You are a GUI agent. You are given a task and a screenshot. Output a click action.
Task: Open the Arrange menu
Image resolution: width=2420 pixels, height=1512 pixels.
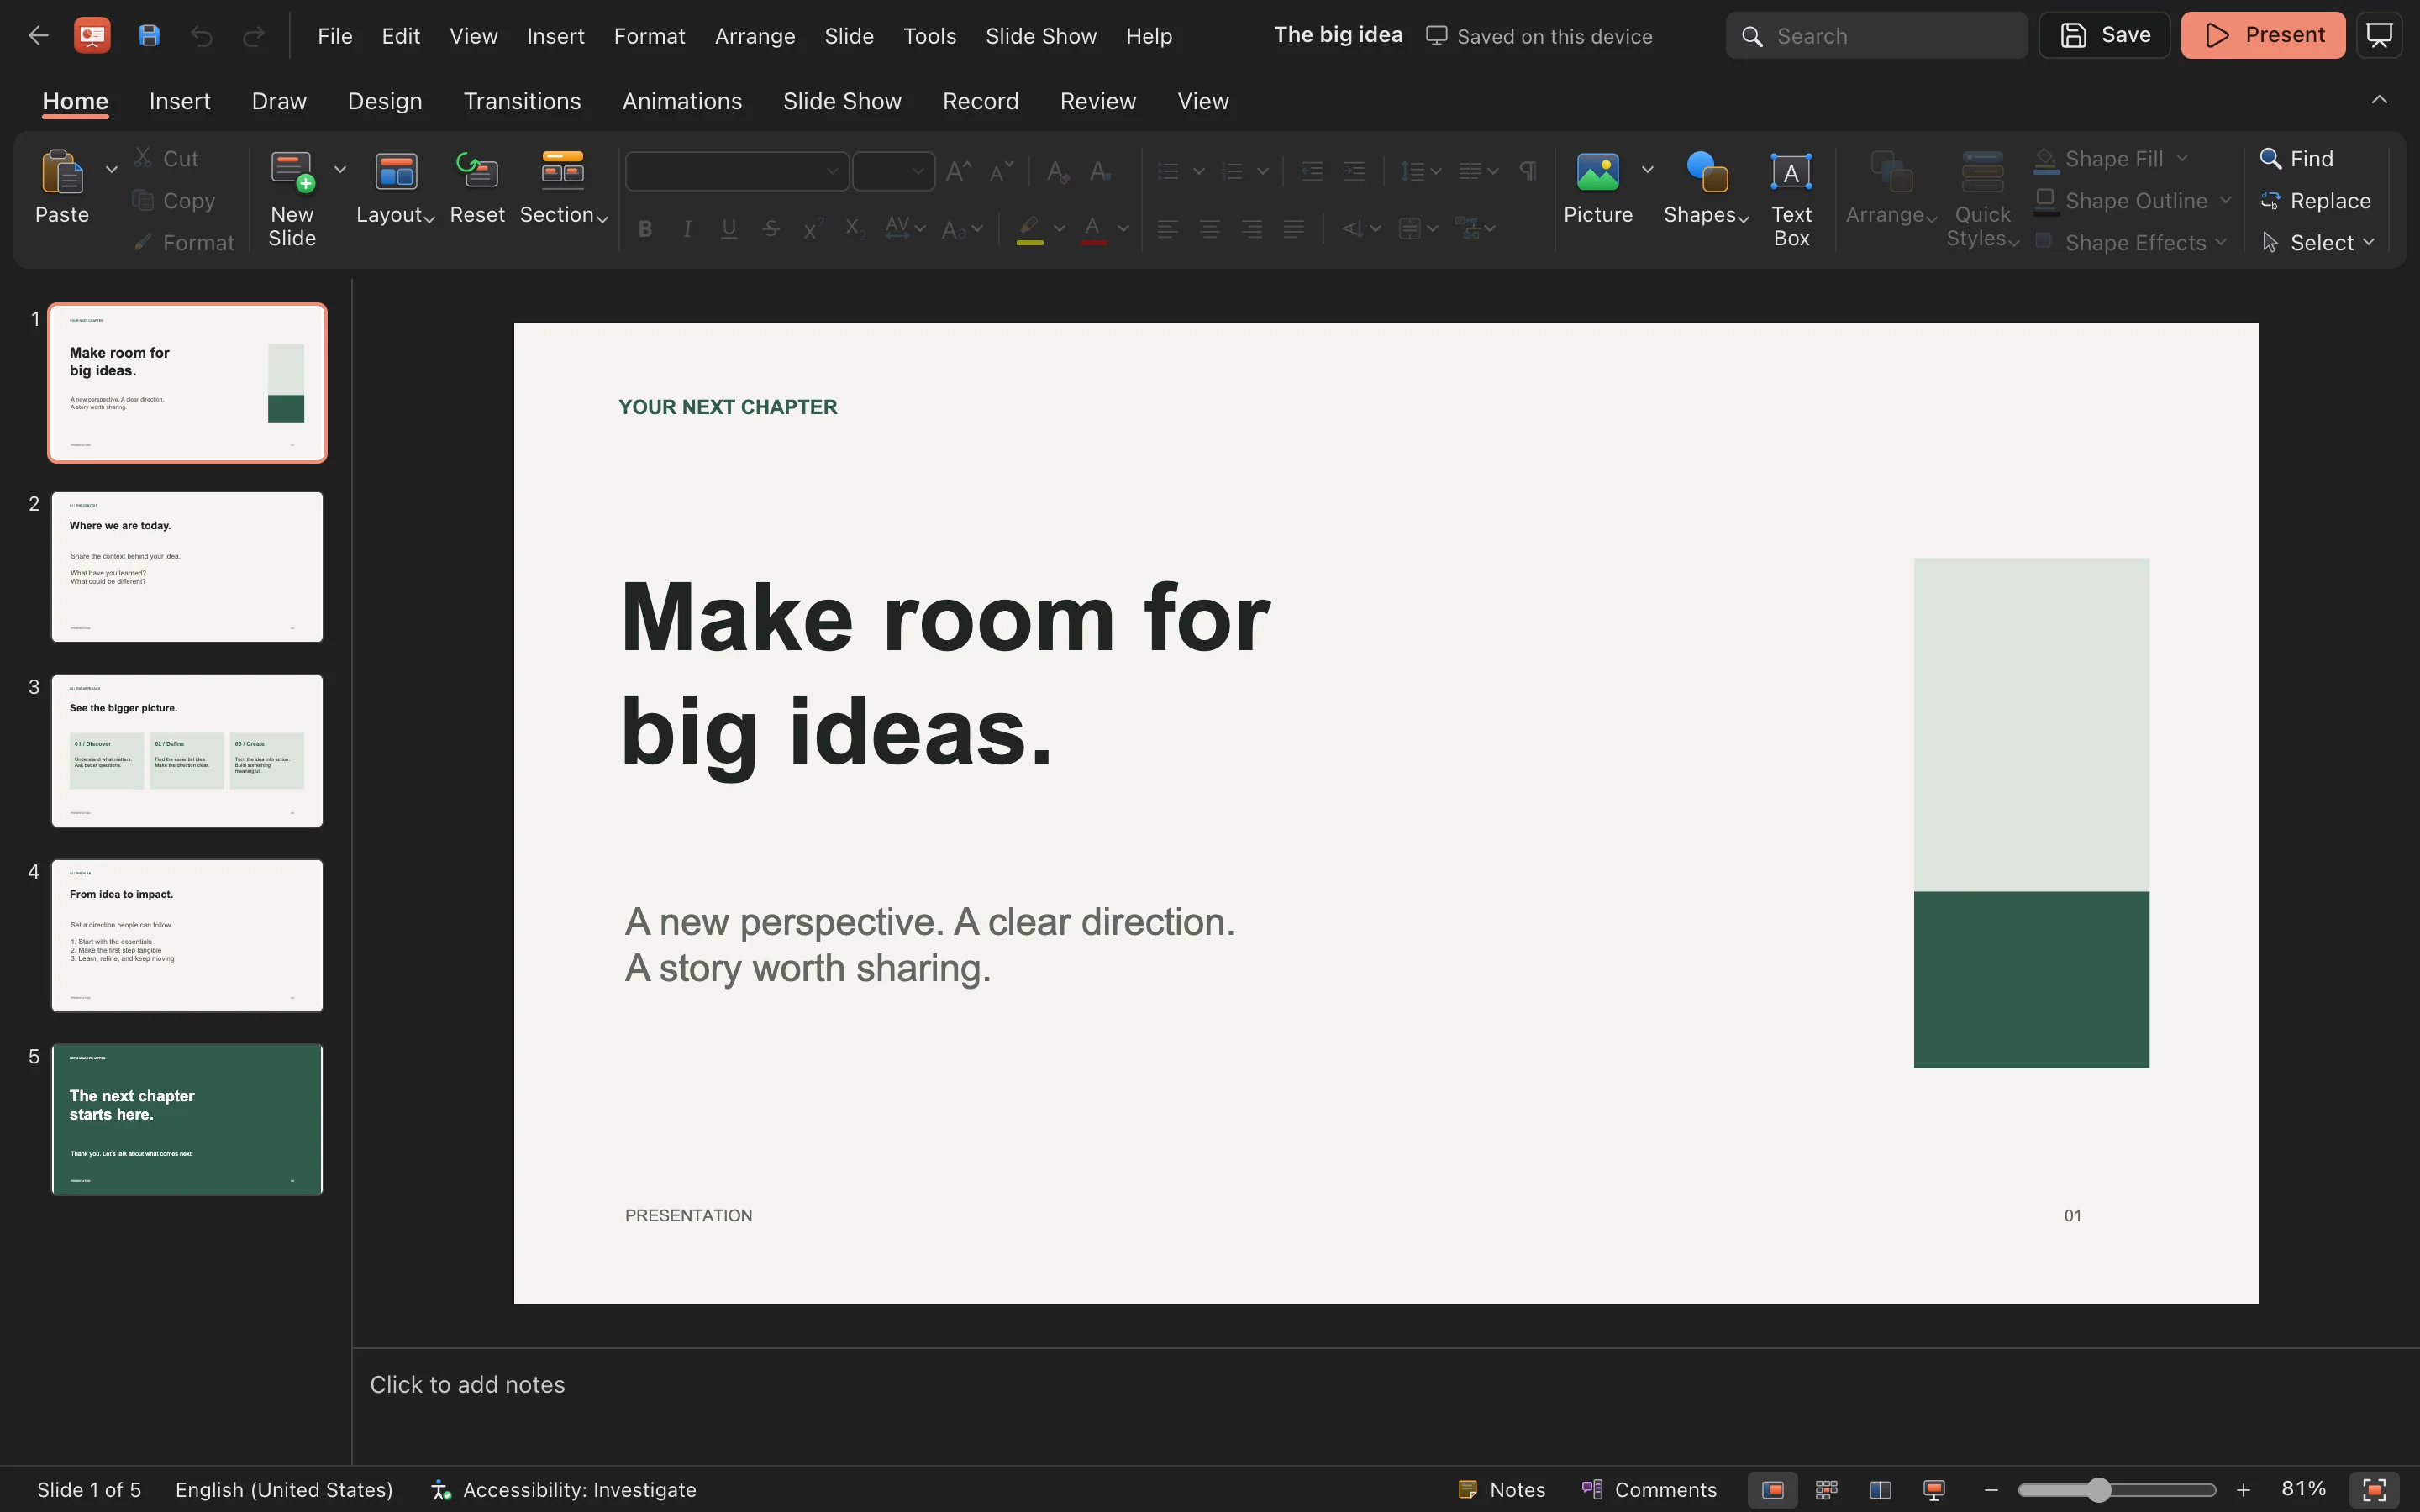click(x=755, y=36)
